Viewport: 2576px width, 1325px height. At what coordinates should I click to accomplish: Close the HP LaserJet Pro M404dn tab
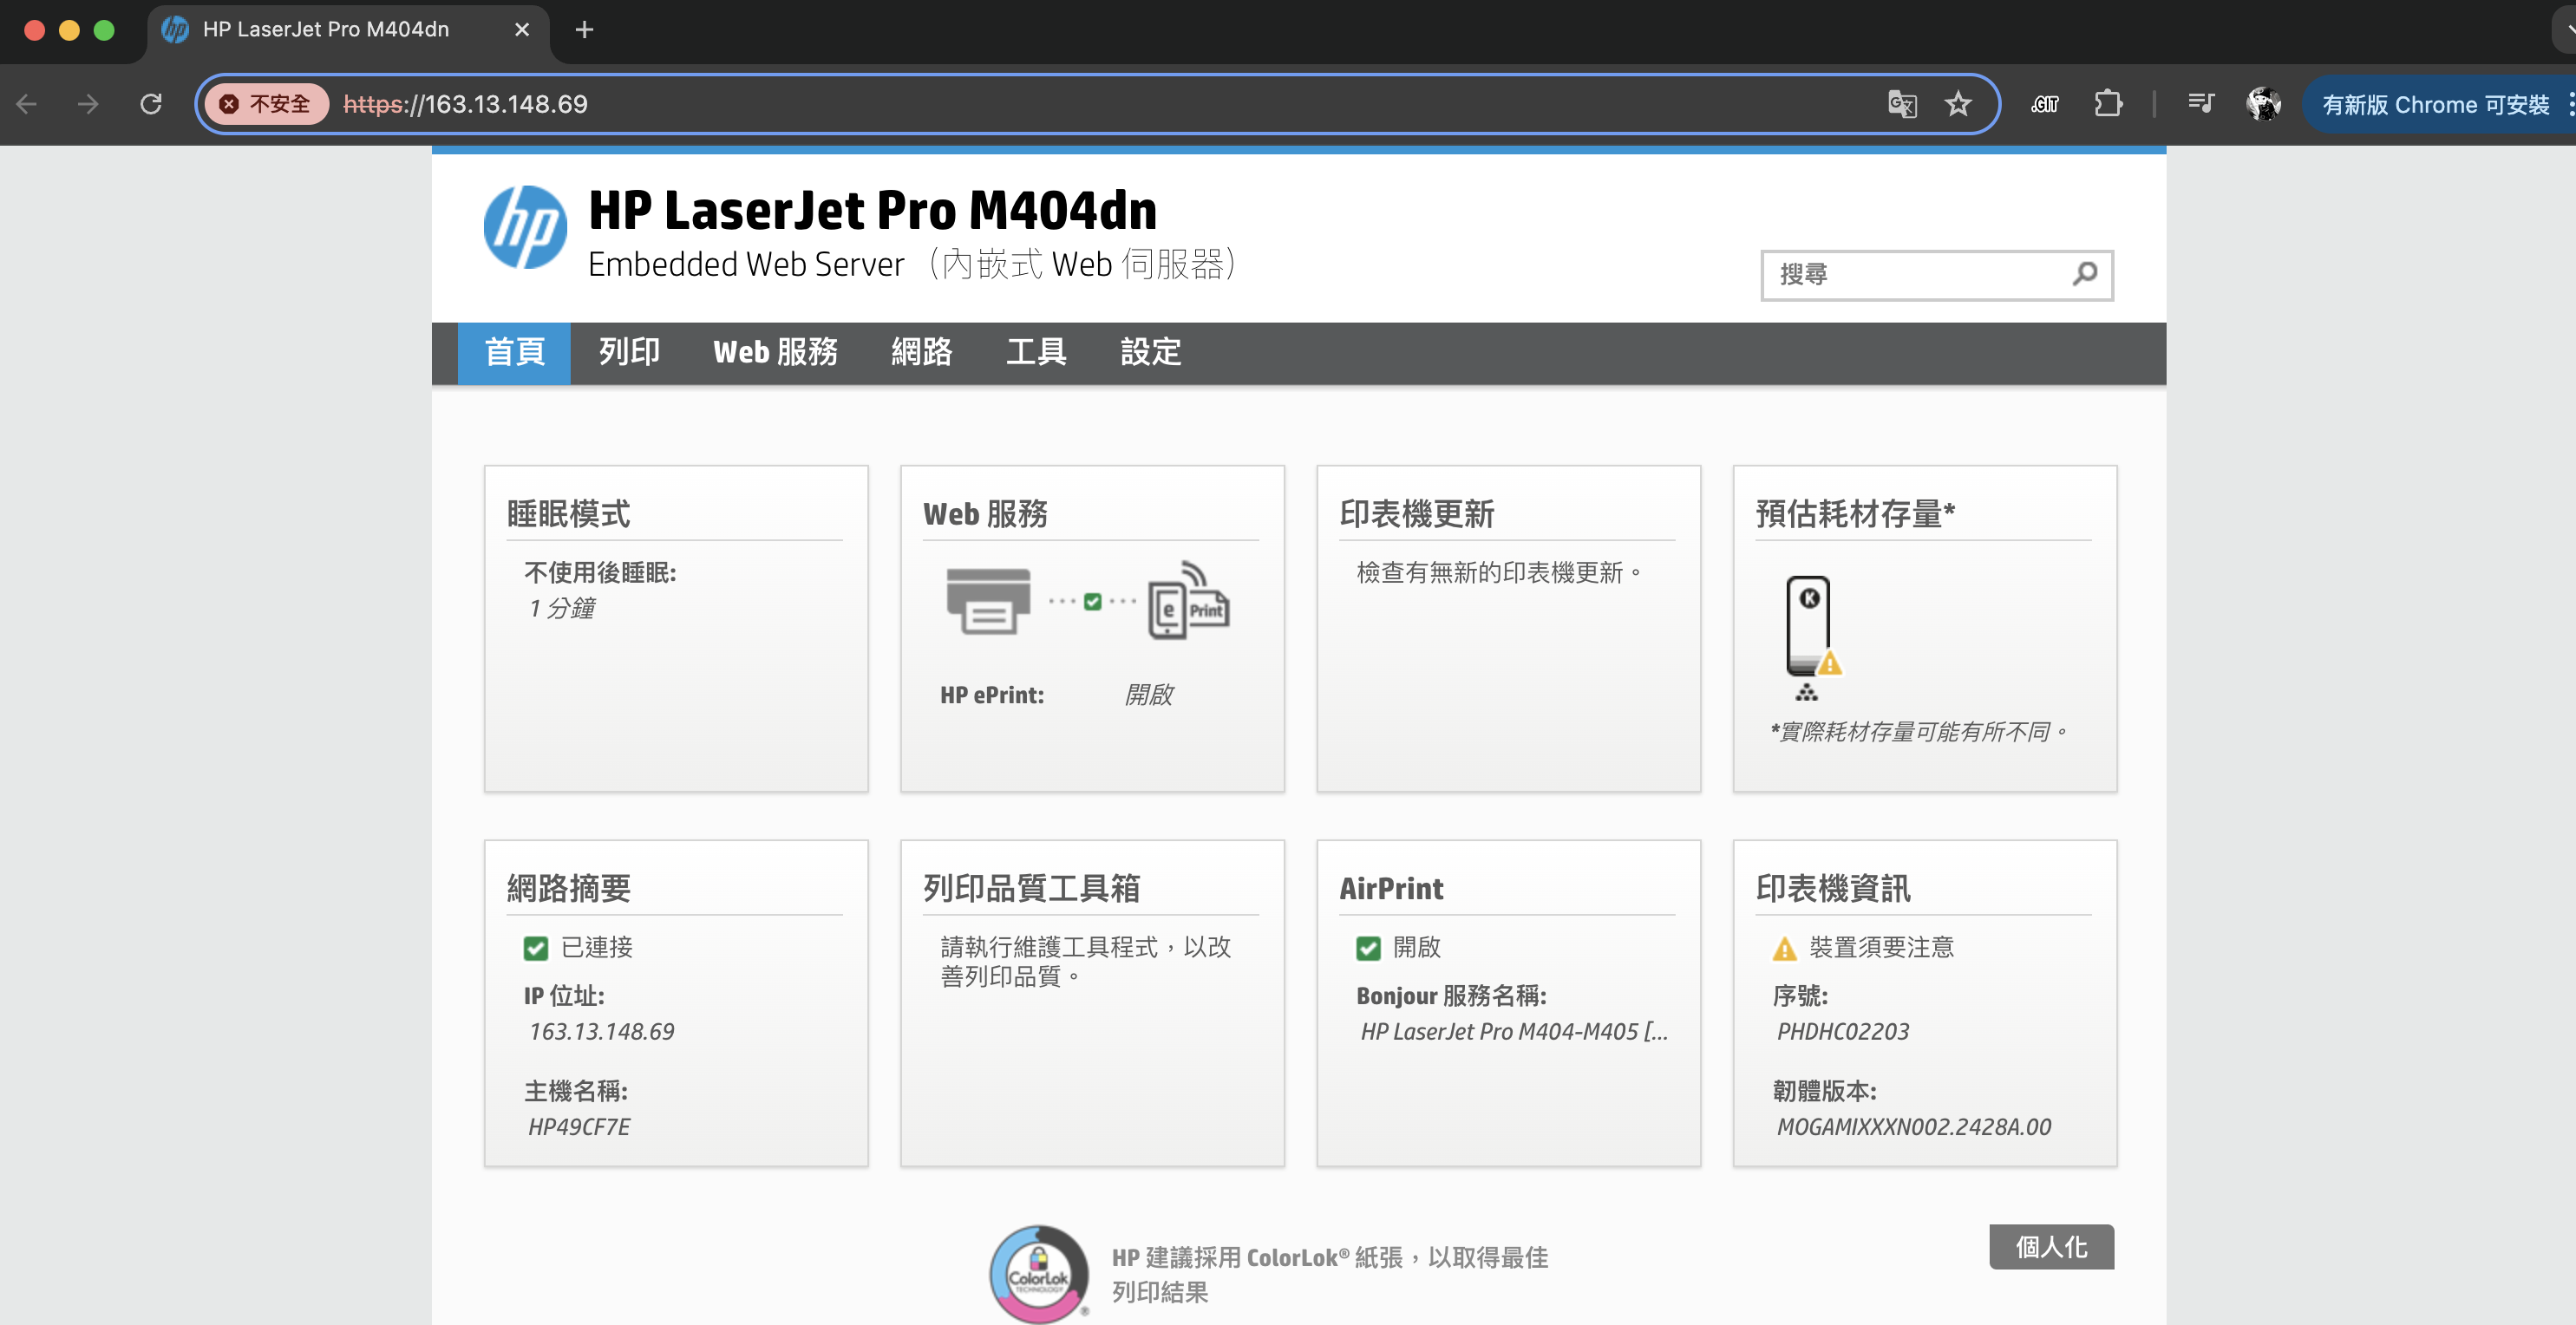(x=522, y=30)
